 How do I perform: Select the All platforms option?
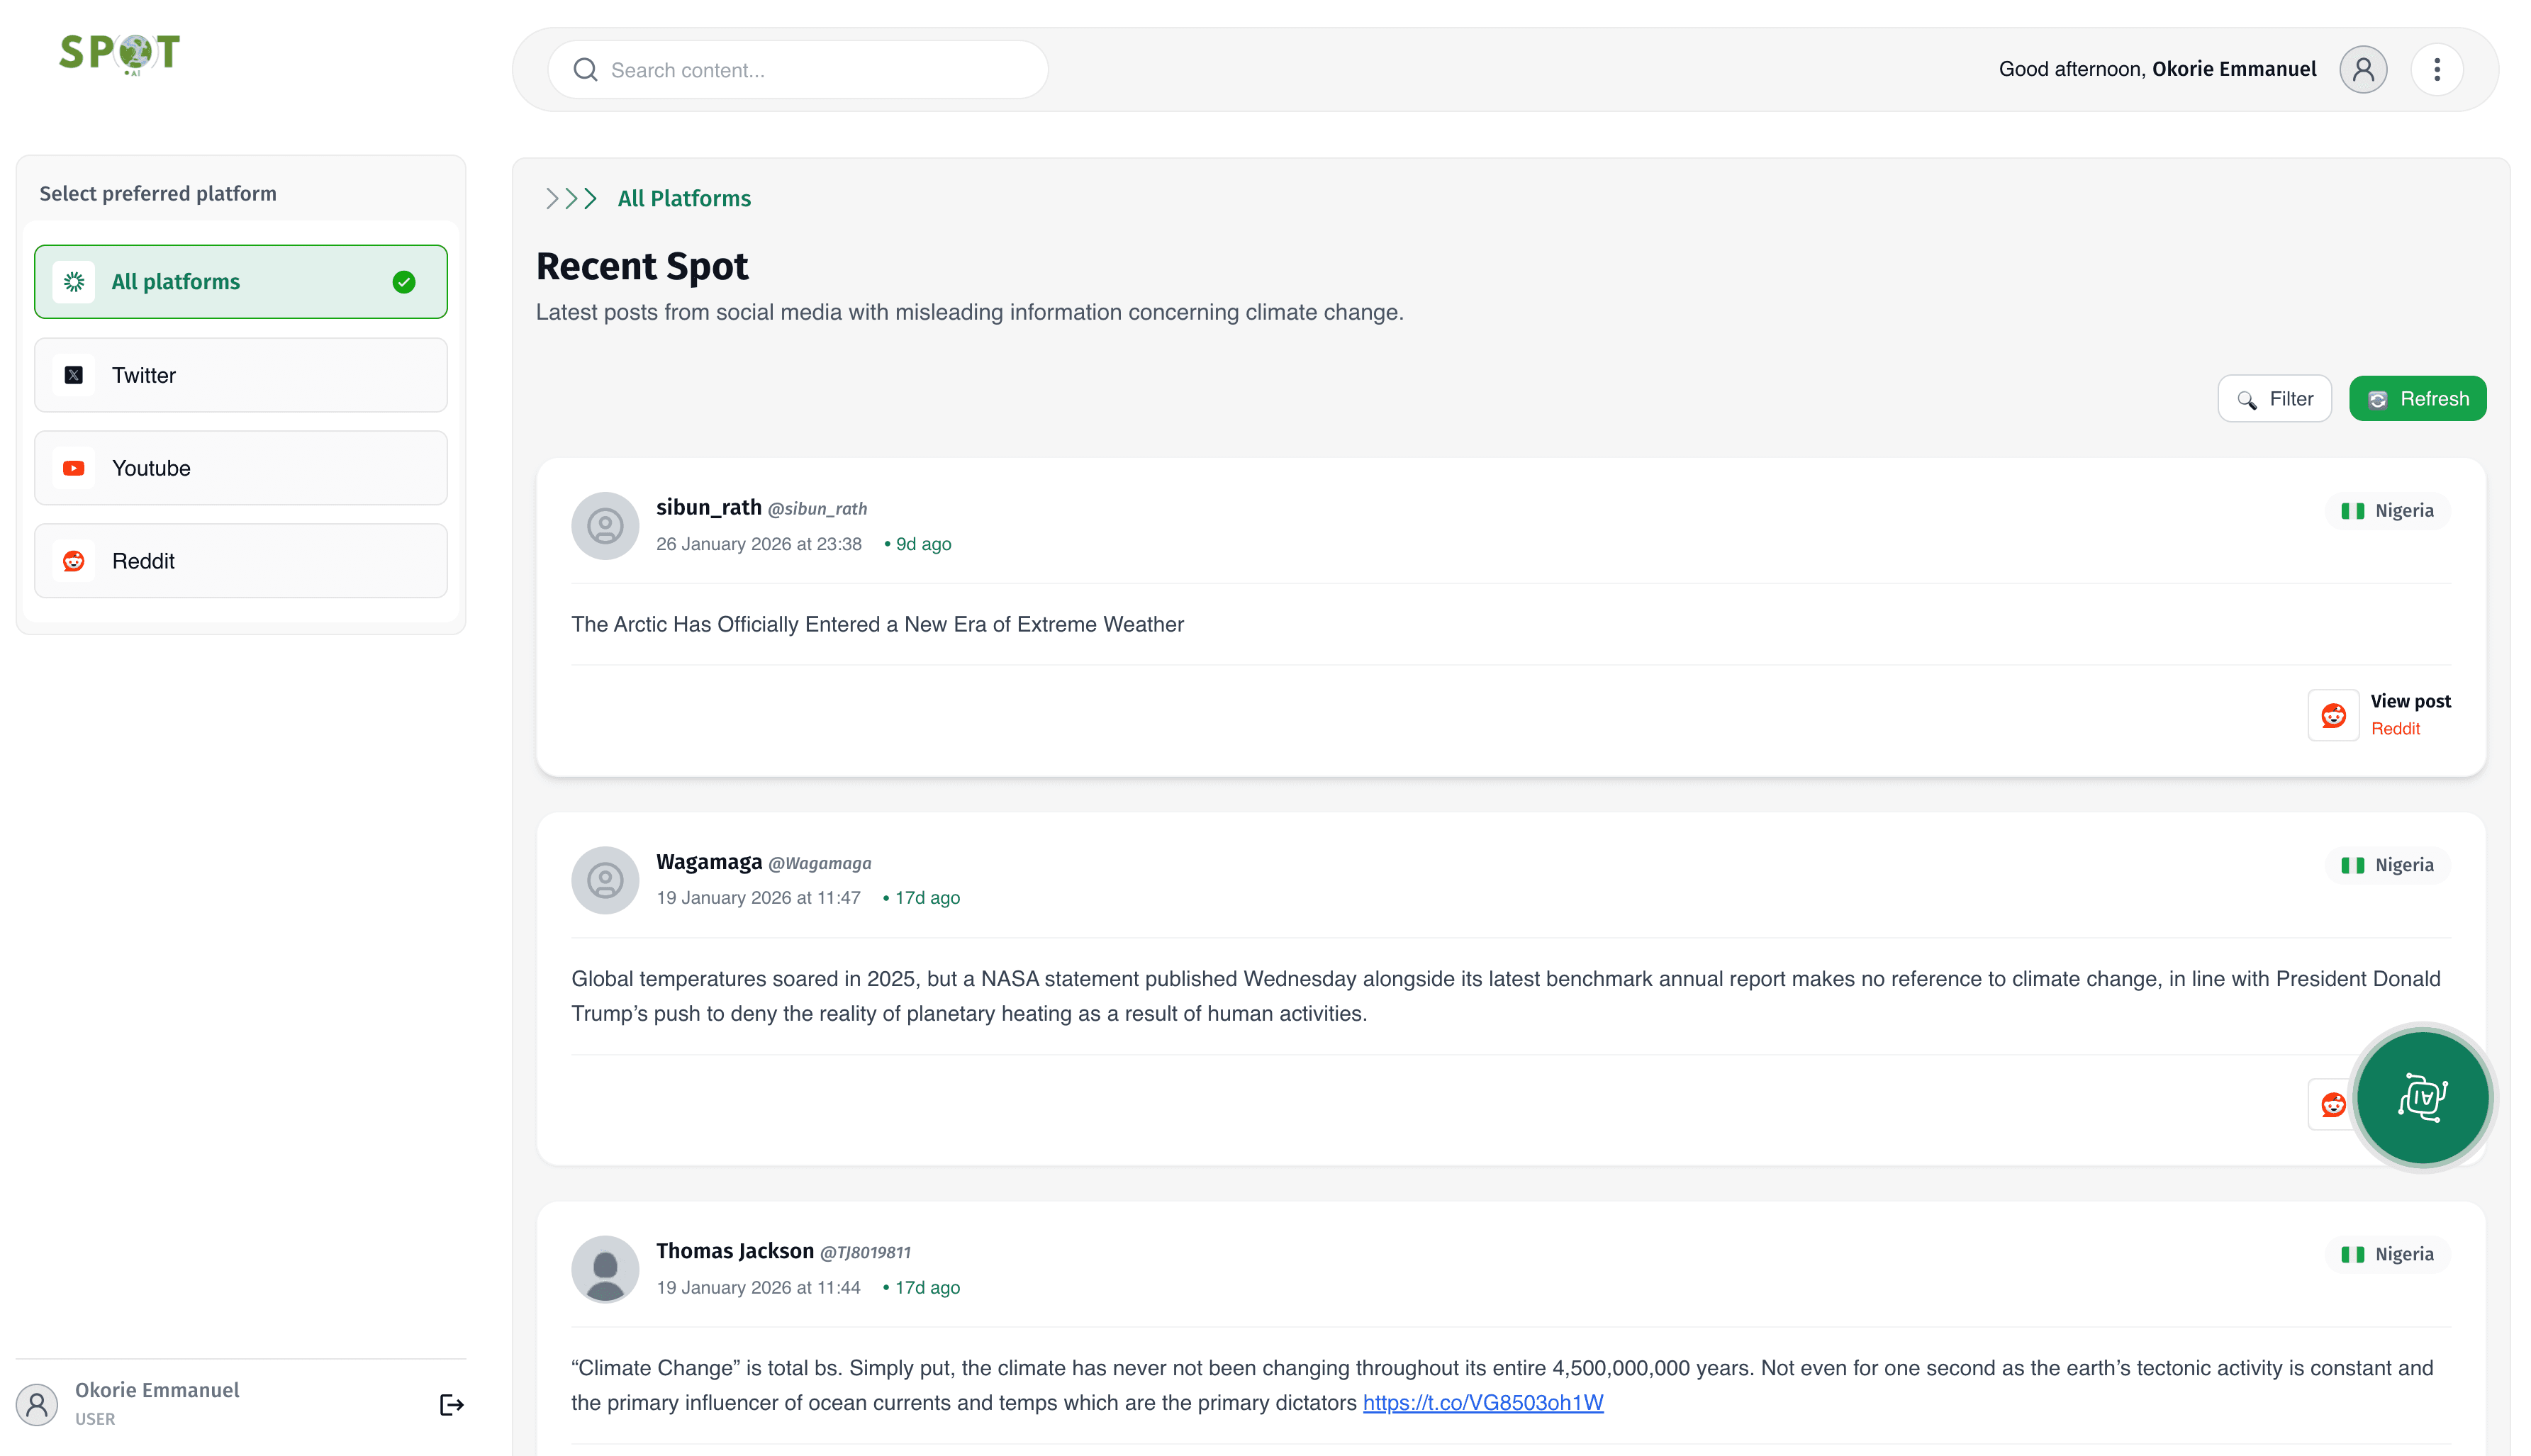coord(240,281)
